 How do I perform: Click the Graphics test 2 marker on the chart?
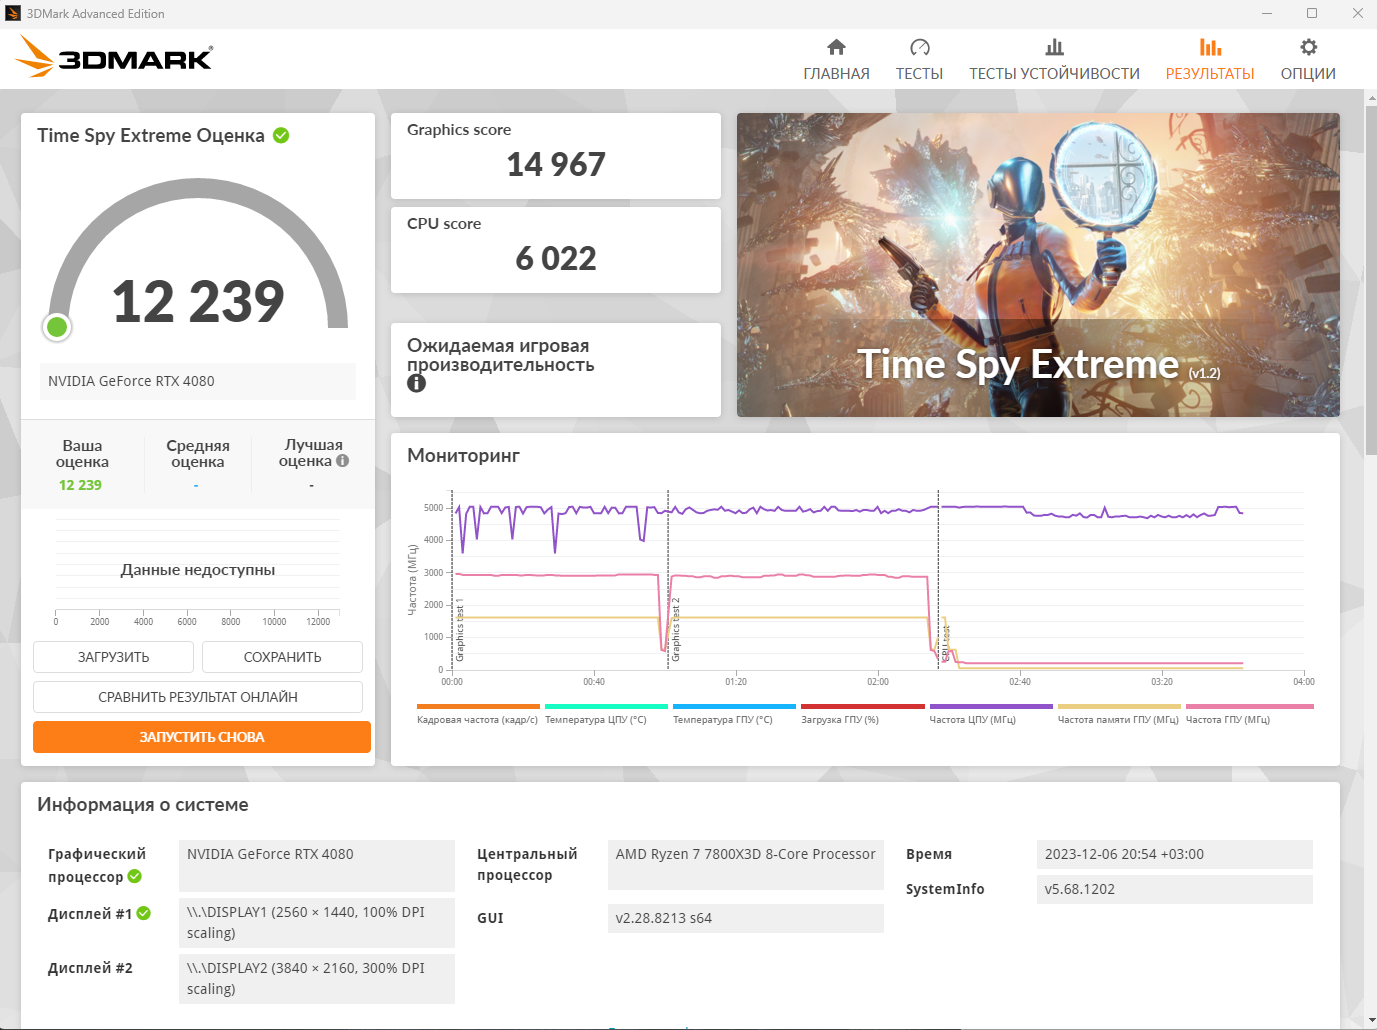point(675,630)
